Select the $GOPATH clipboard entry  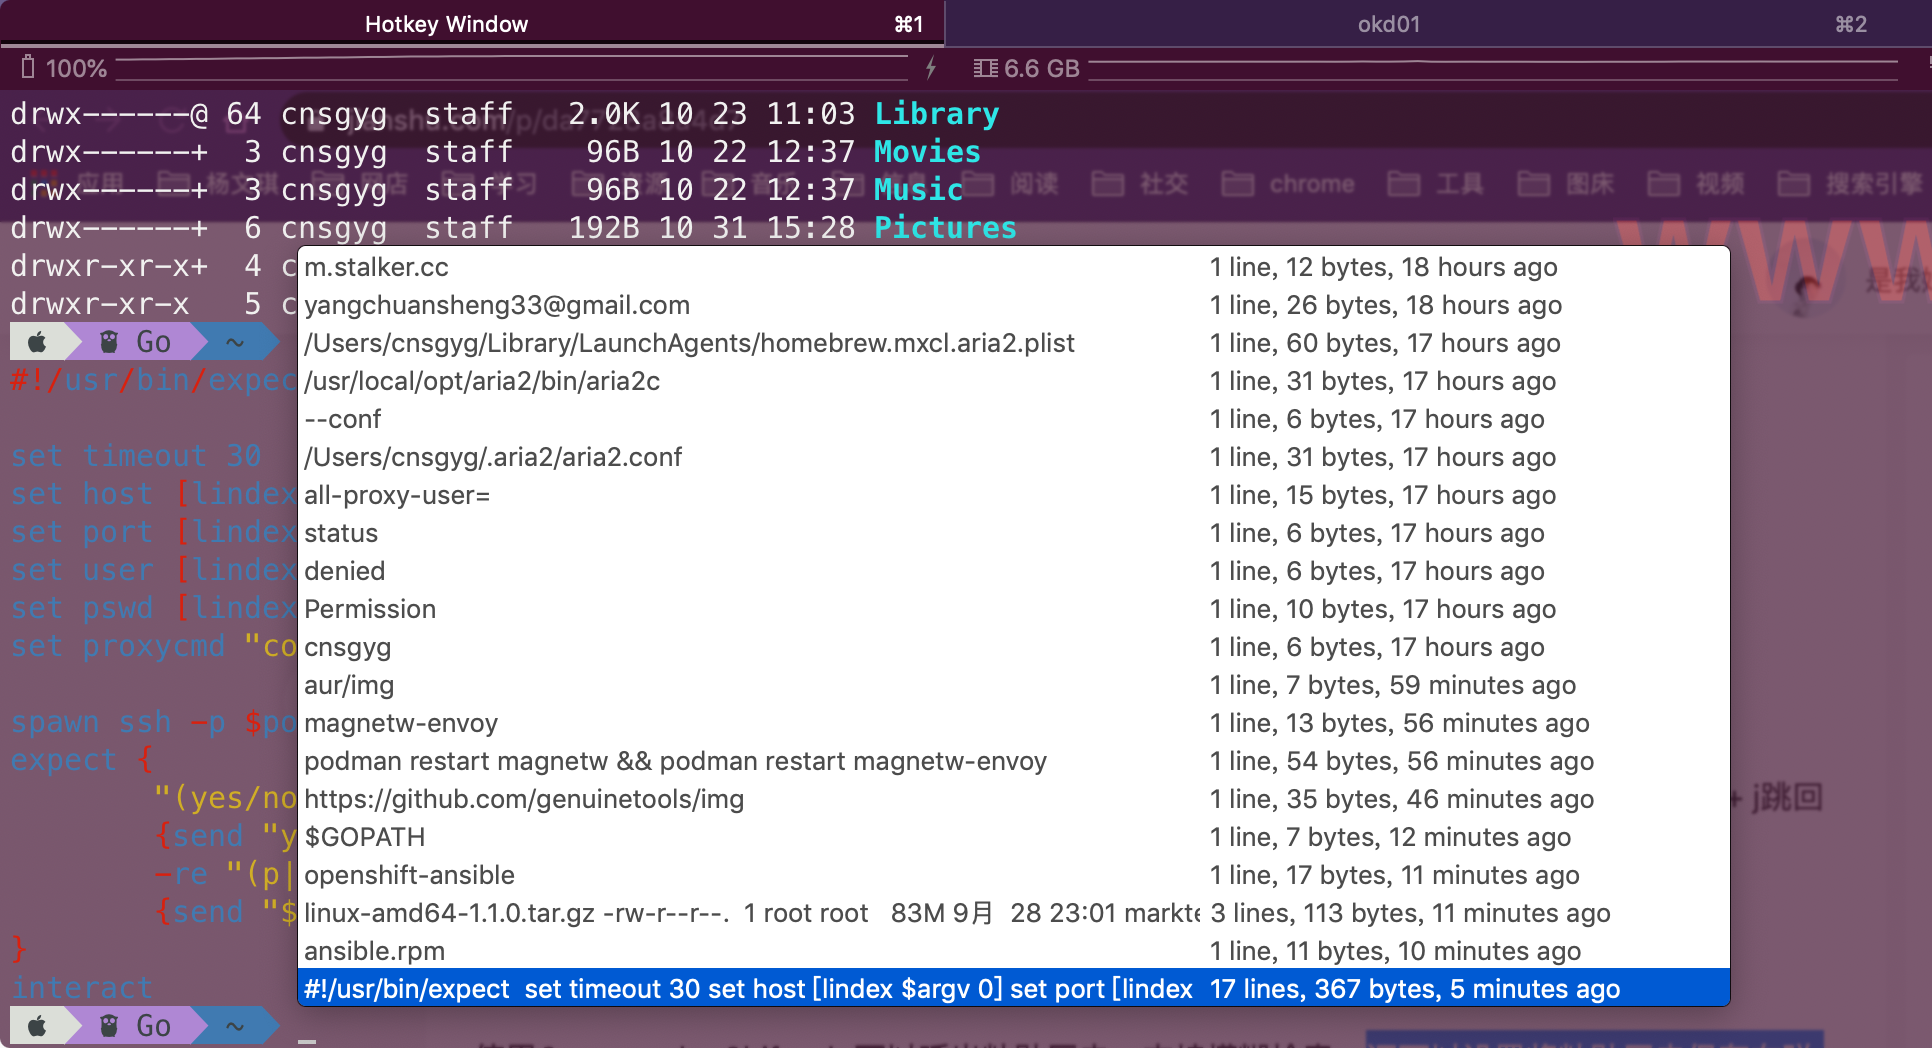[x=1014, y=837]
